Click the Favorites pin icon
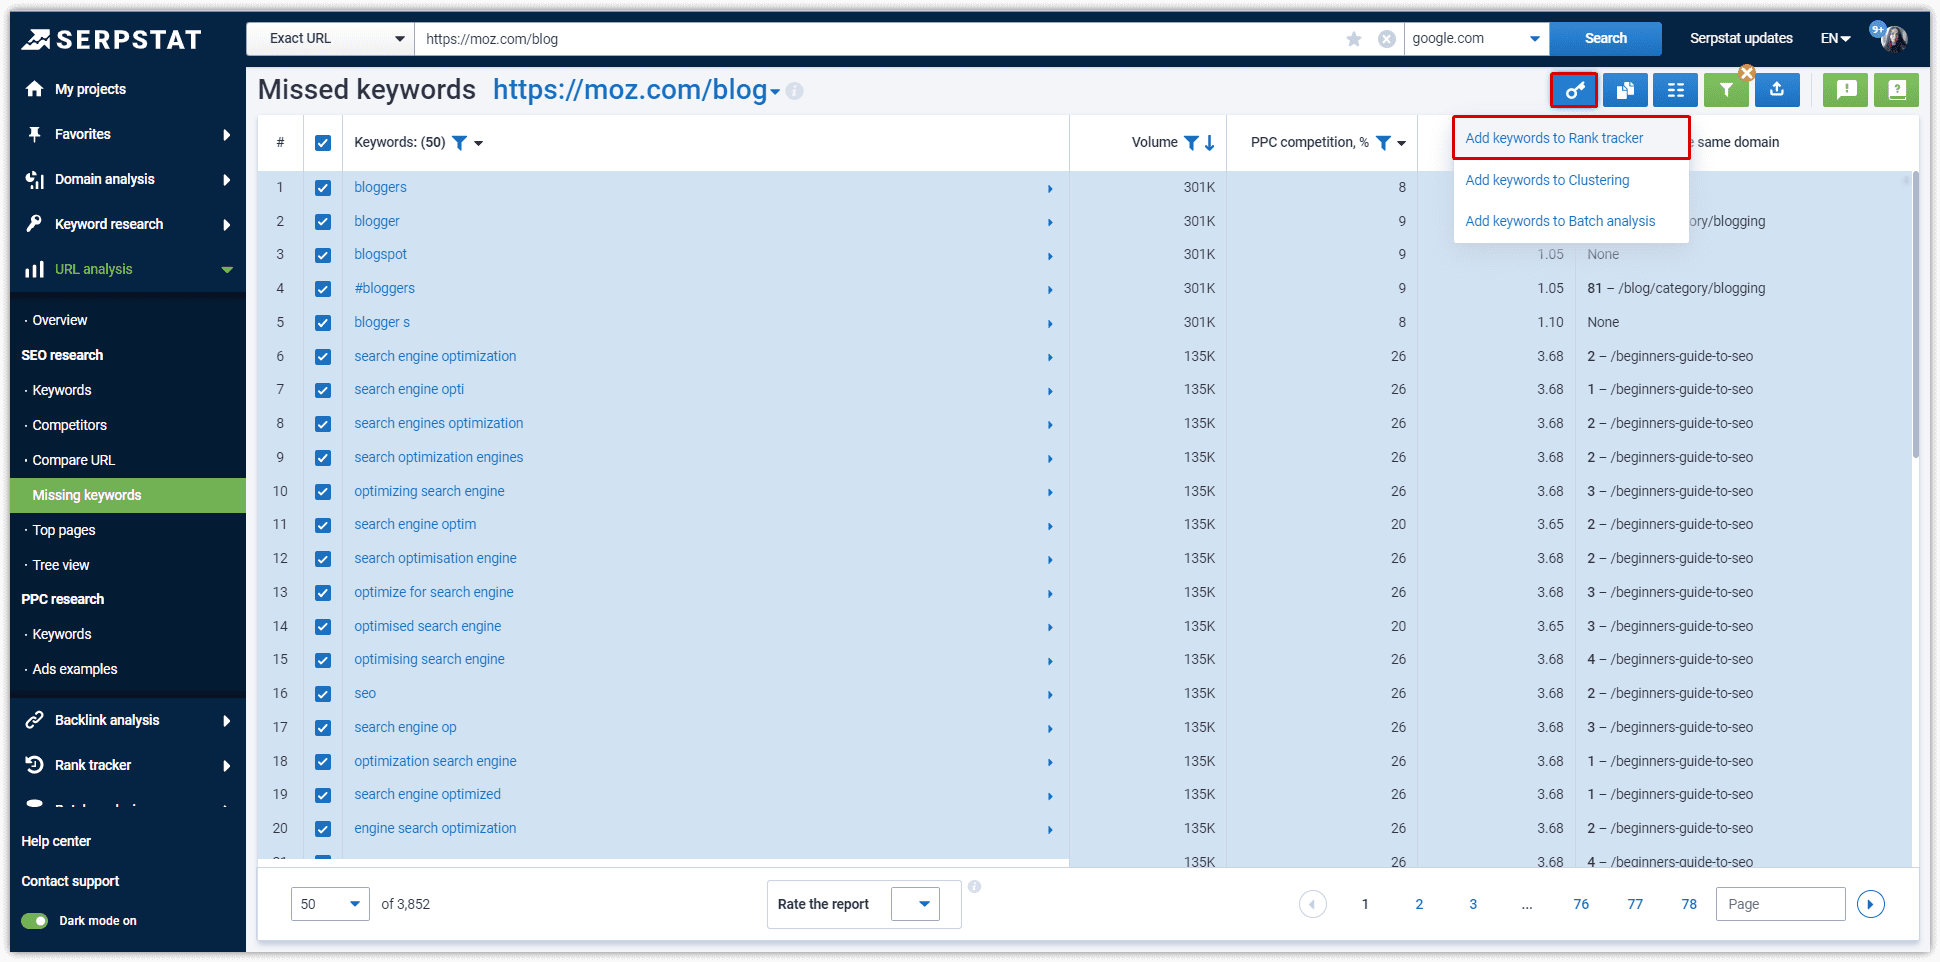Image resolution: width=1940 pixels, height=962 pixels. point(35,134)
